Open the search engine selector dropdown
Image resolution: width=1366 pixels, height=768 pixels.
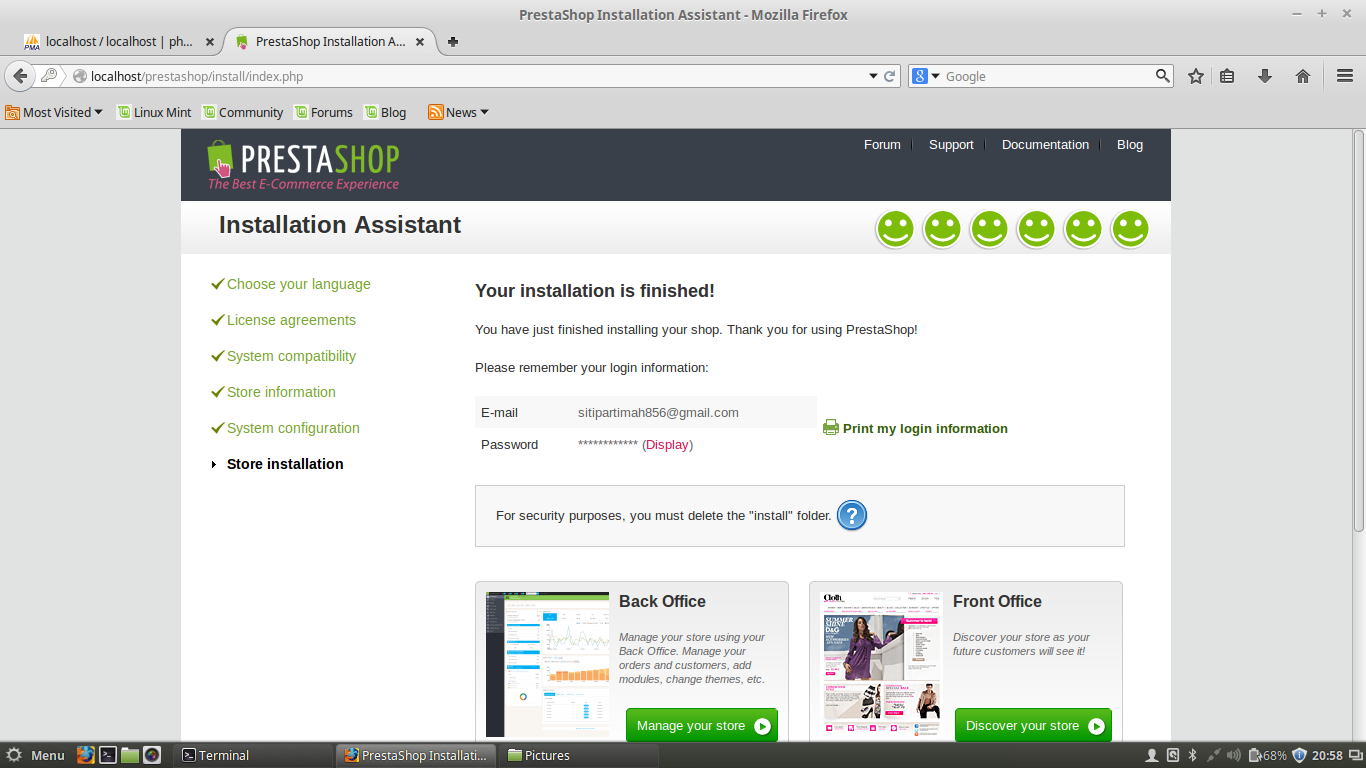[x=926, y=76]
